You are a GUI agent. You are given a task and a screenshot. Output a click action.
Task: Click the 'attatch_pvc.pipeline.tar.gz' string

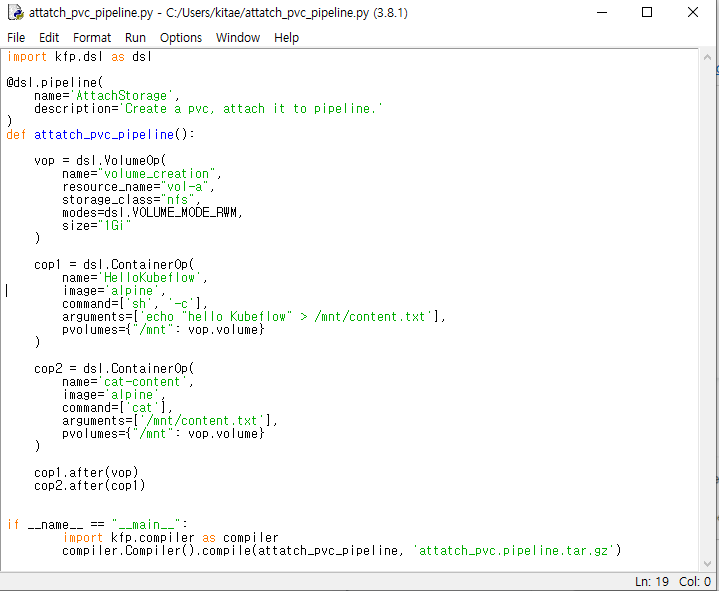[x=514, y=550]
